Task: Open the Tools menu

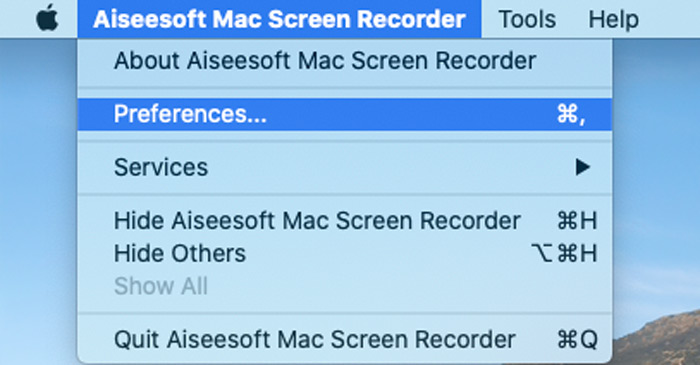Action: pyautogui.click(x=527, y=19)
